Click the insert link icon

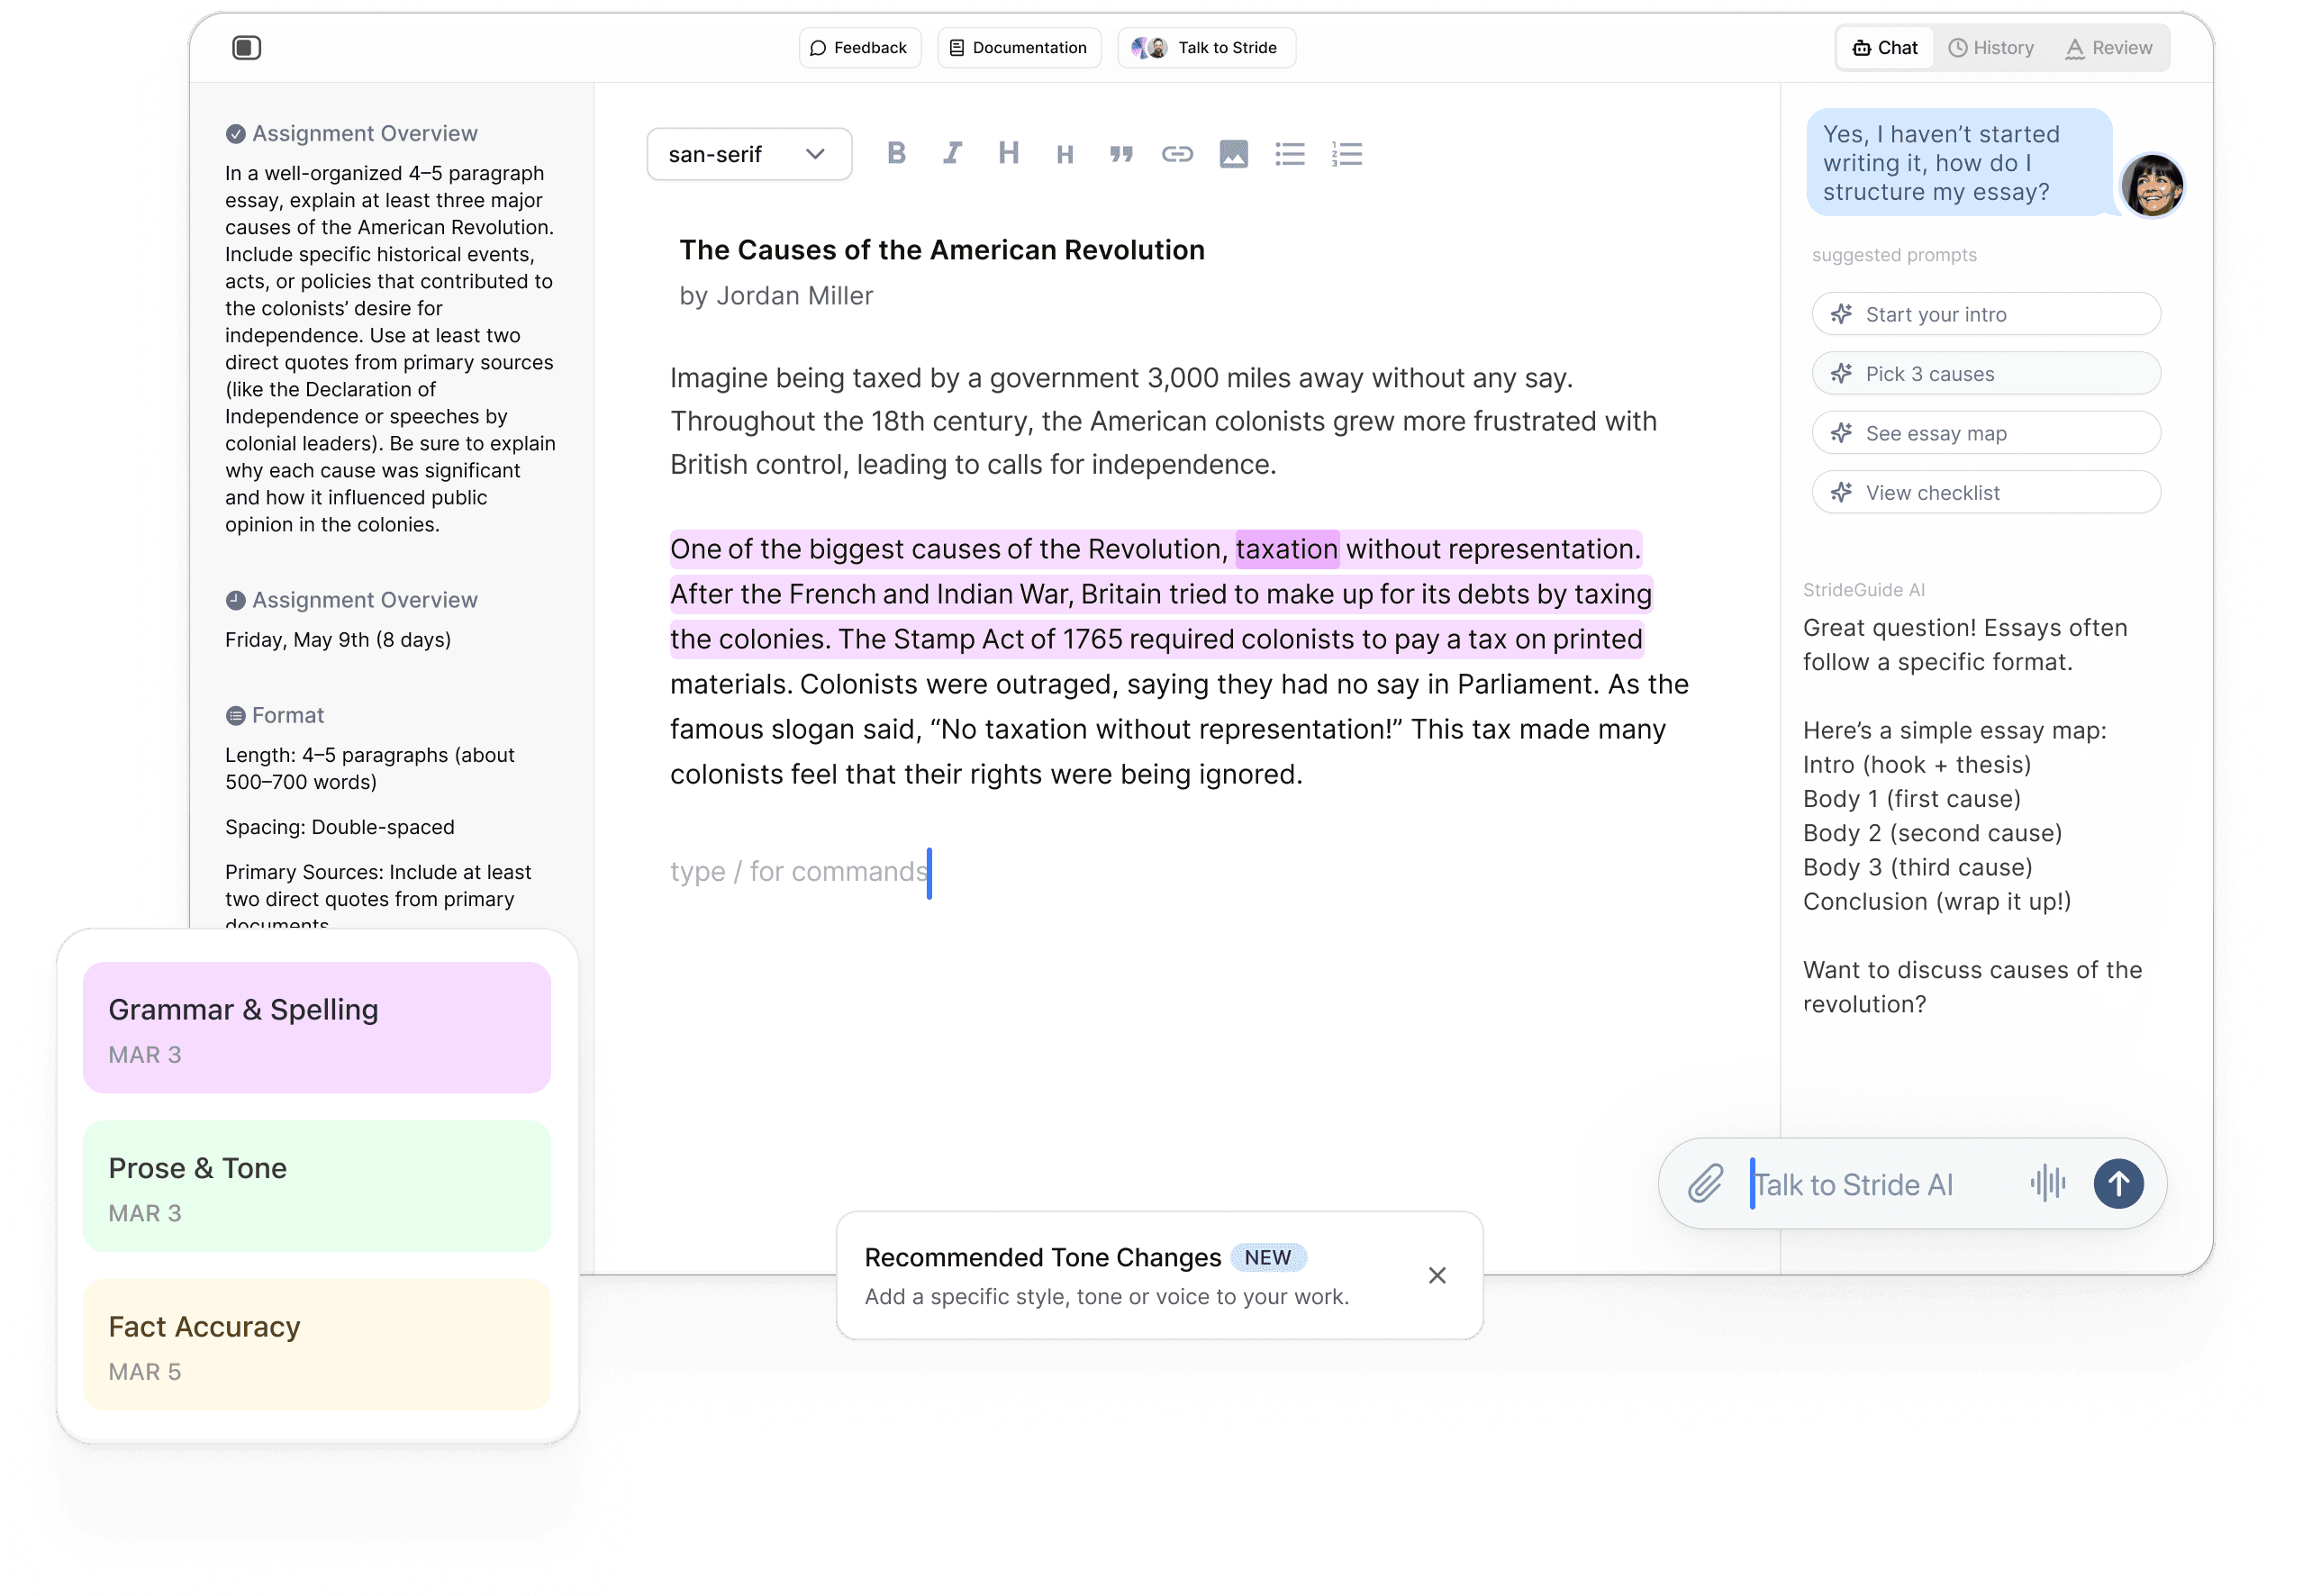1177,154
